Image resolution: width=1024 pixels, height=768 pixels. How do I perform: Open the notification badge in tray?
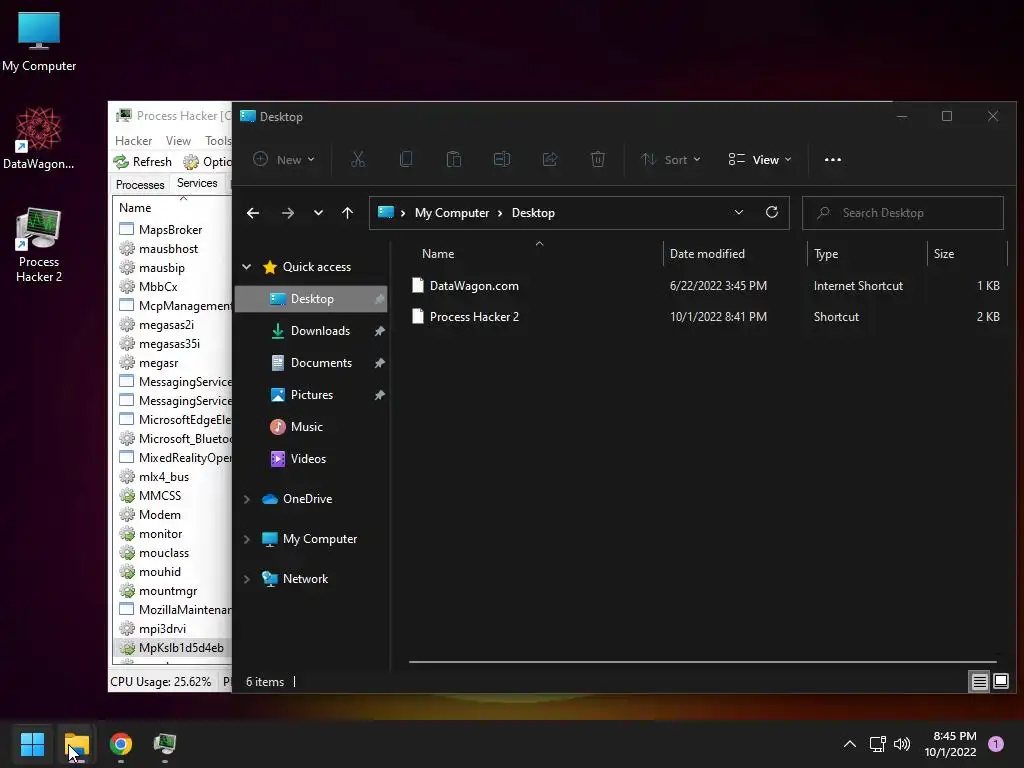pyautogui.click(x=996, y=744)
